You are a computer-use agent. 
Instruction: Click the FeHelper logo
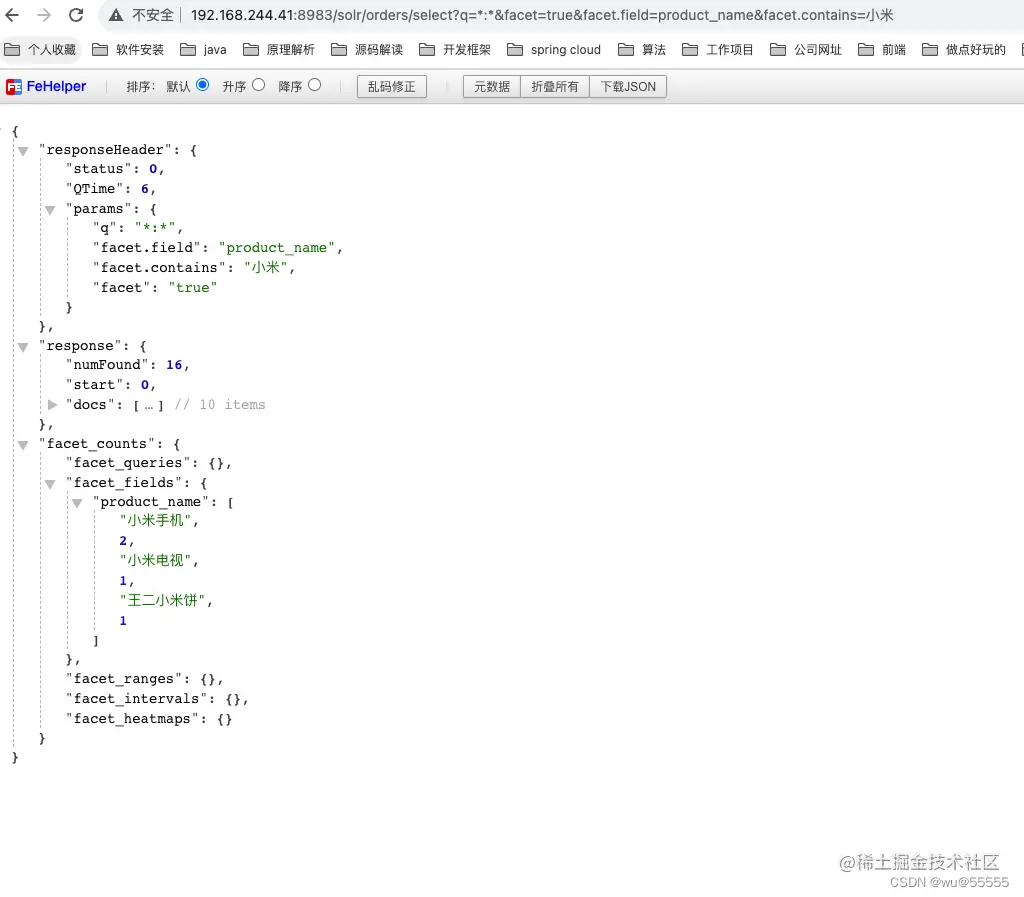46,86
